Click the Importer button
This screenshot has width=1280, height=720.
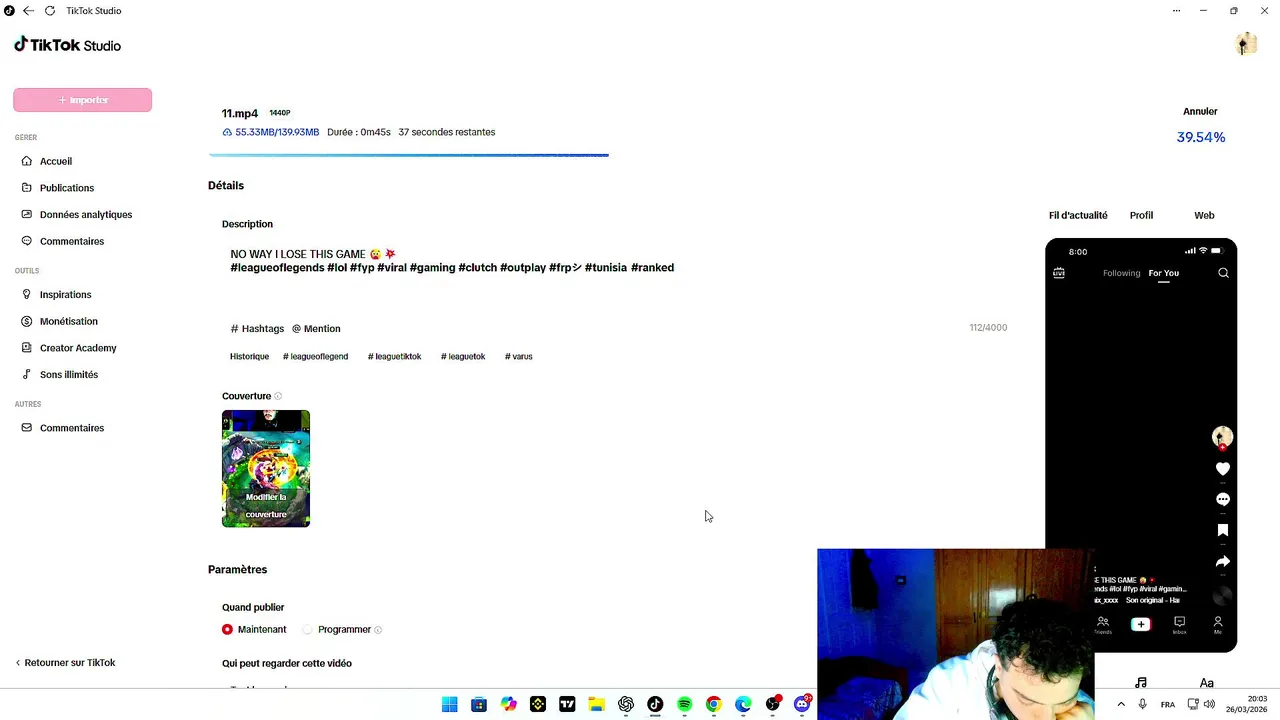point(82,100)
